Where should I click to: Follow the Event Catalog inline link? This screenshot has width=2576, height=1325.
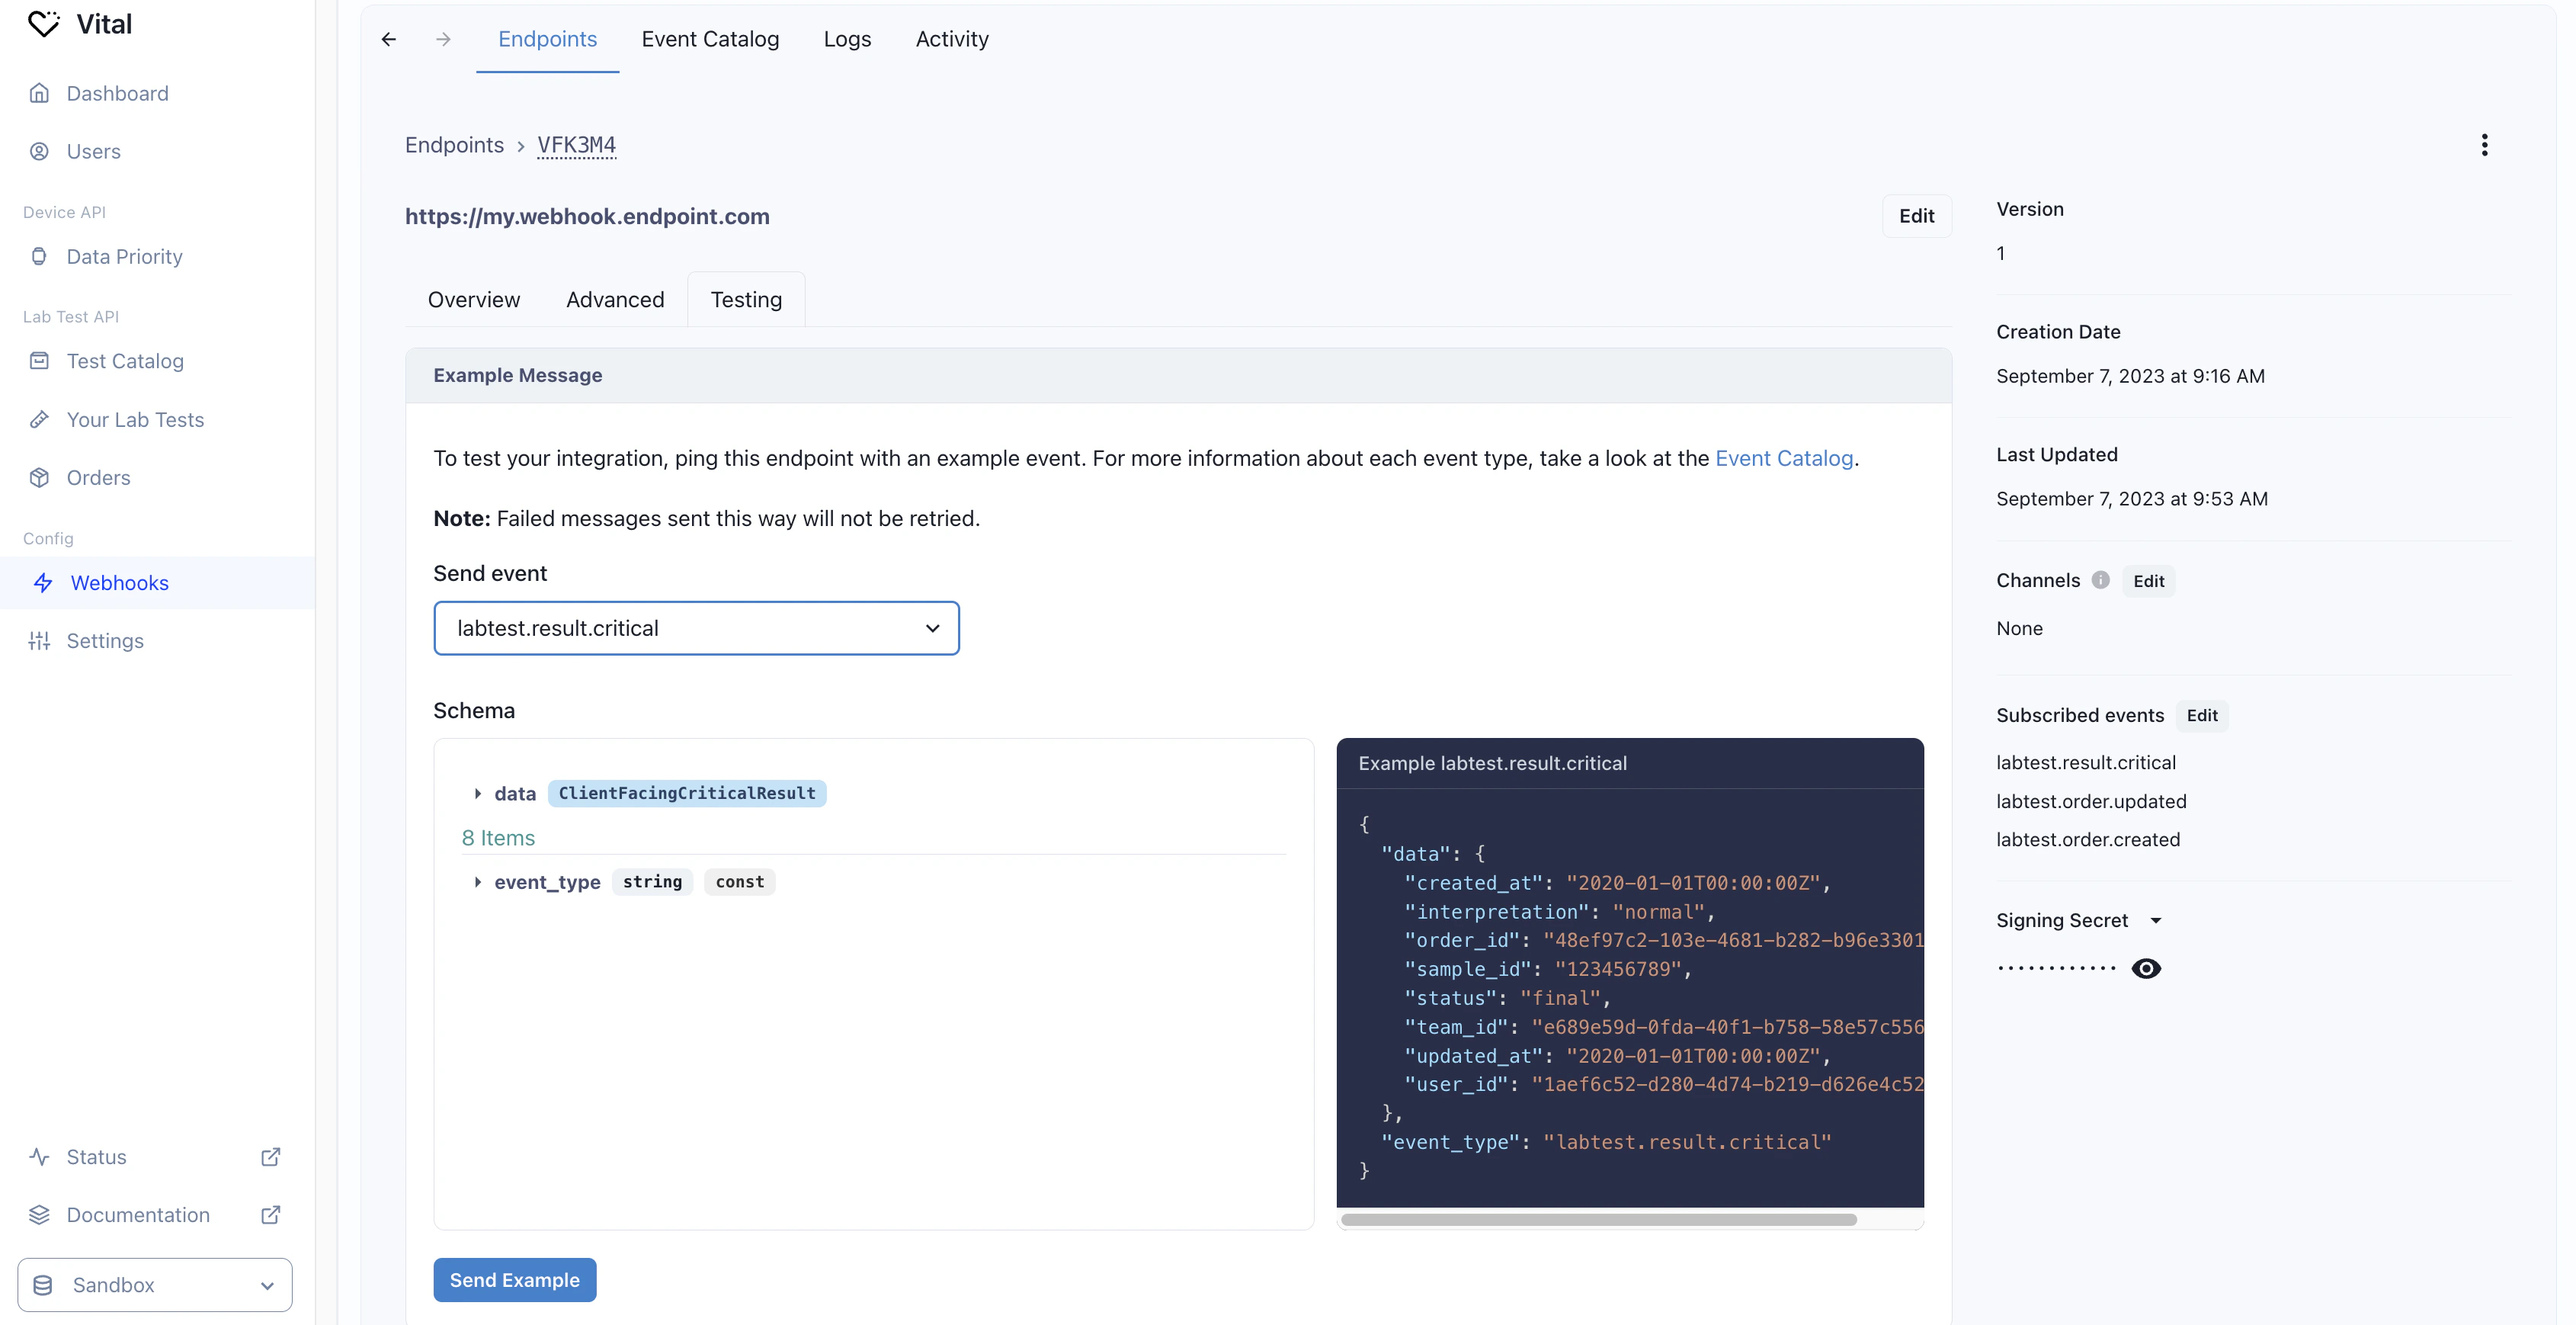1784,458
